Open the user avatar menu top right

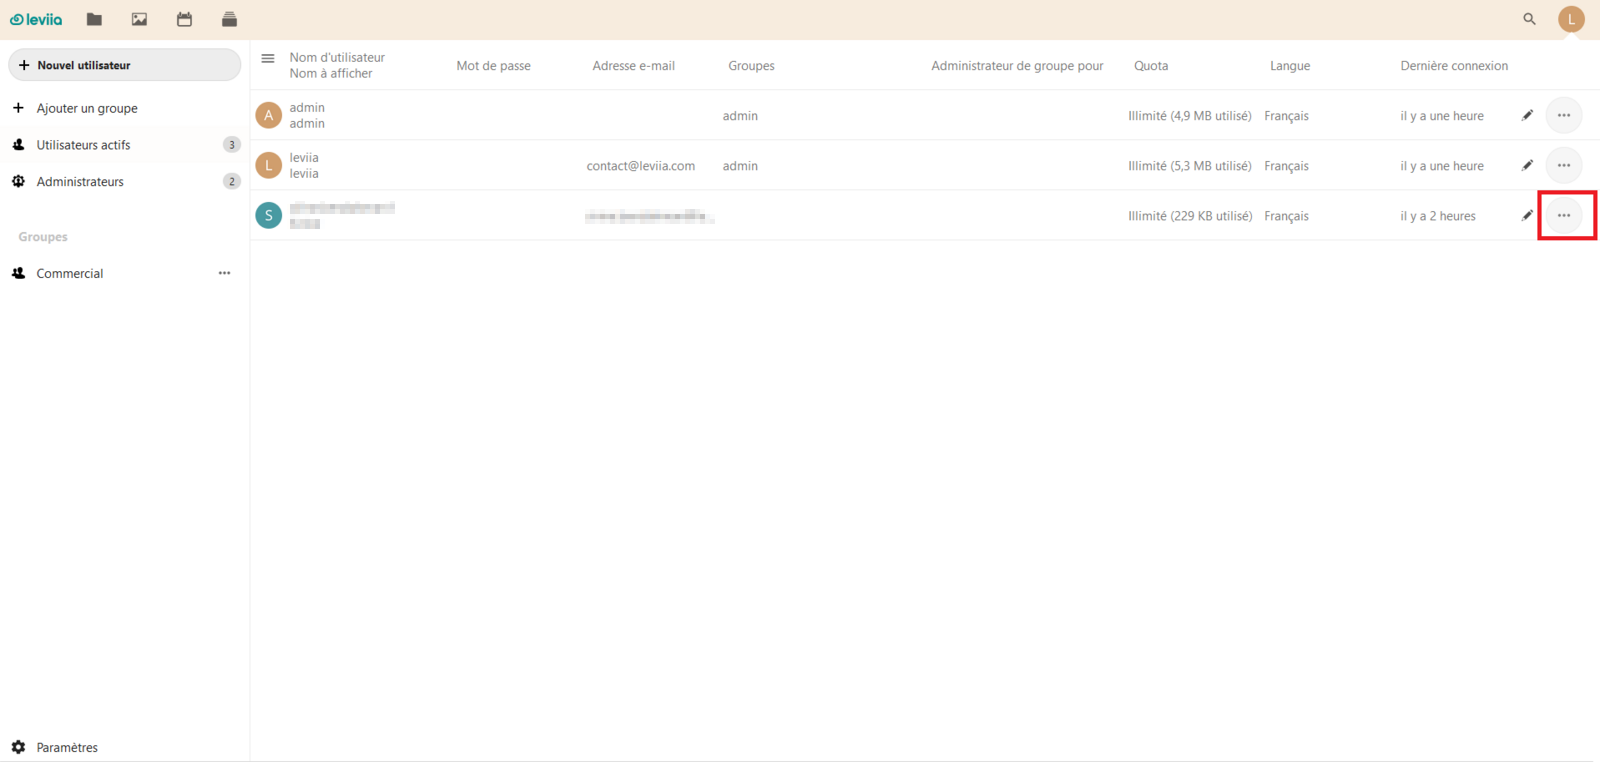tap(1571, 19)
